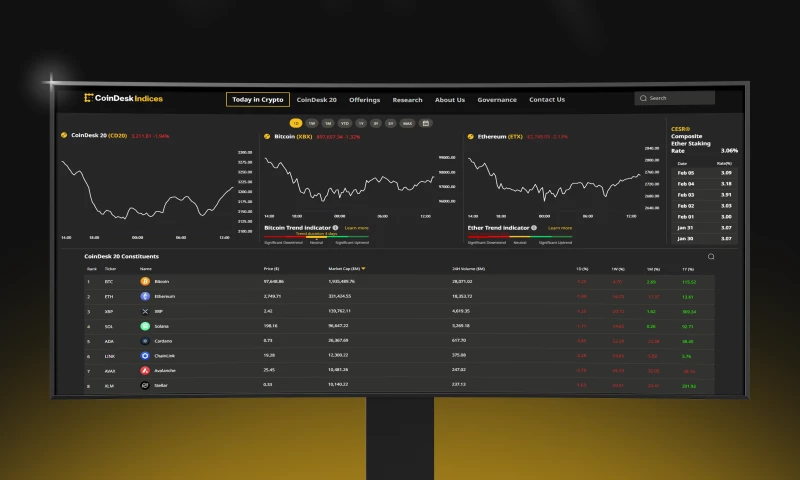This screenshot has width=800, height=480.
Task: Click the BTC ticker cell
Action: [109, 282]
